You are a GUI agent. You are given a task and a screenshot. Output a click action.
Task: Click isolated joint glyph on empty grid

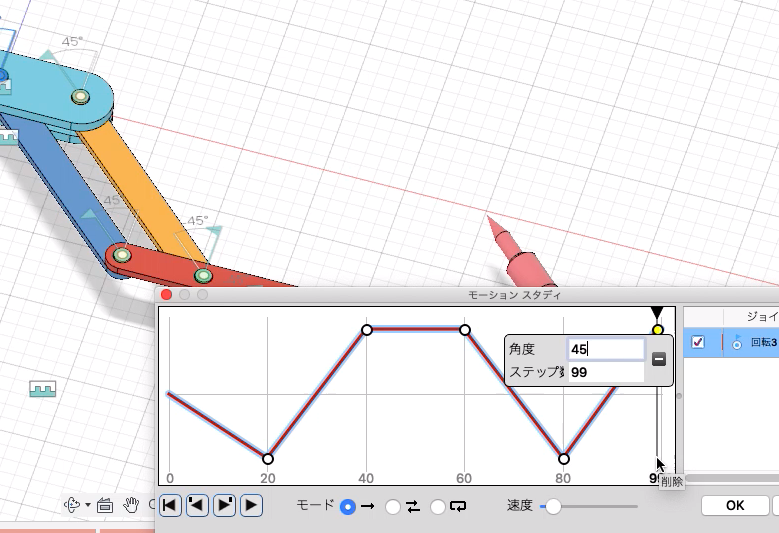pyautogui.click(x=43, y=388)
